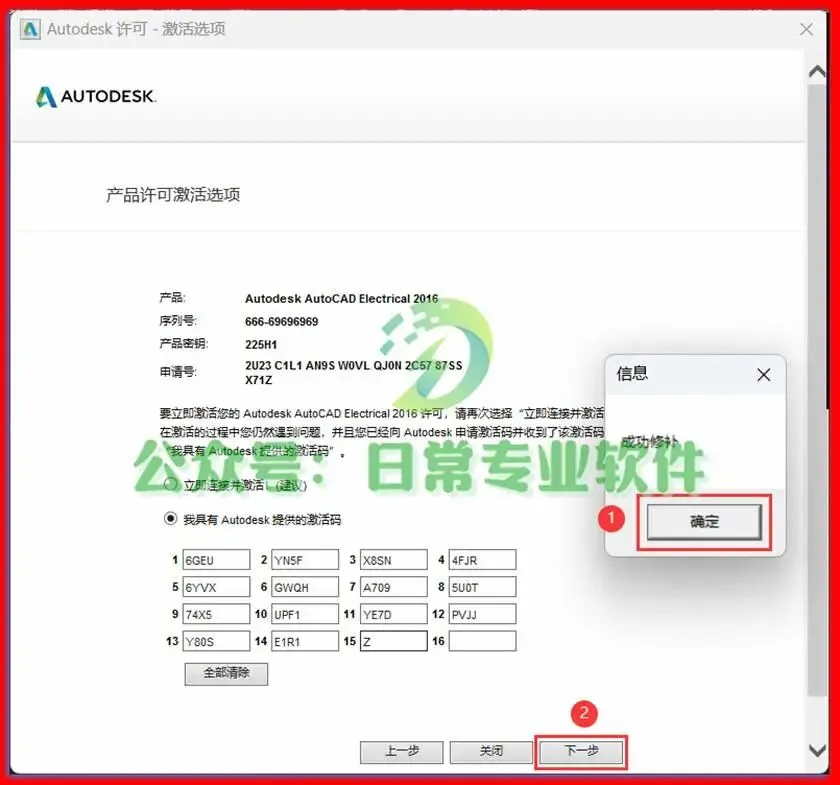This screenshot has width=840, height=785.
Task: Click product name Autodesk AutoCAD Electrical 2016
Action: pos(341,298)
